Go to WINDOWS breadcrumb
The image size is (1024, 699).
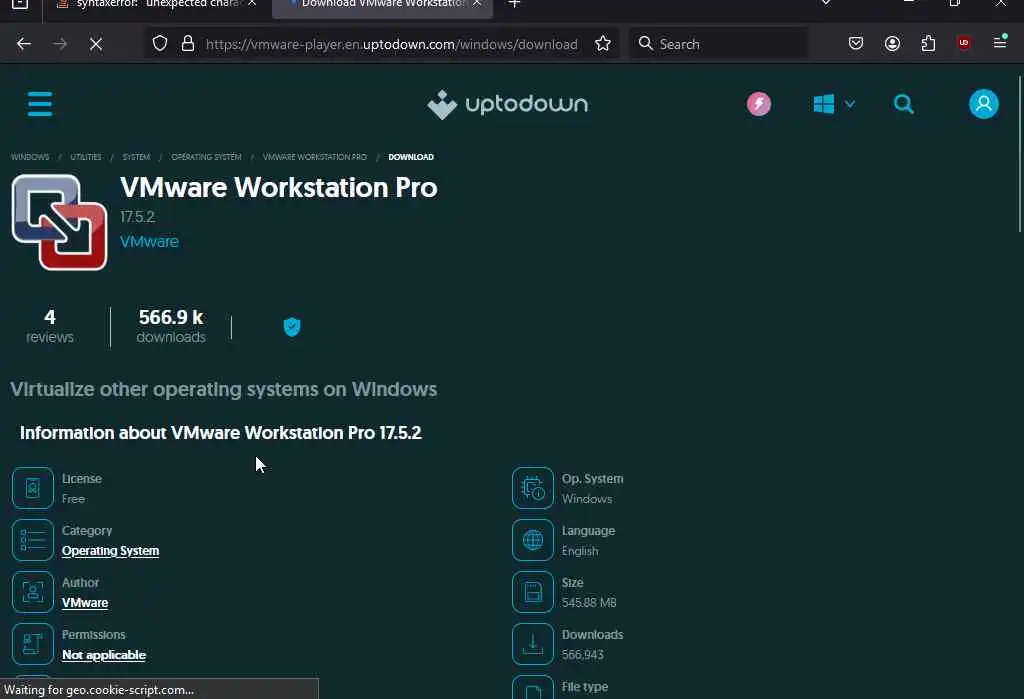[30, 157]
